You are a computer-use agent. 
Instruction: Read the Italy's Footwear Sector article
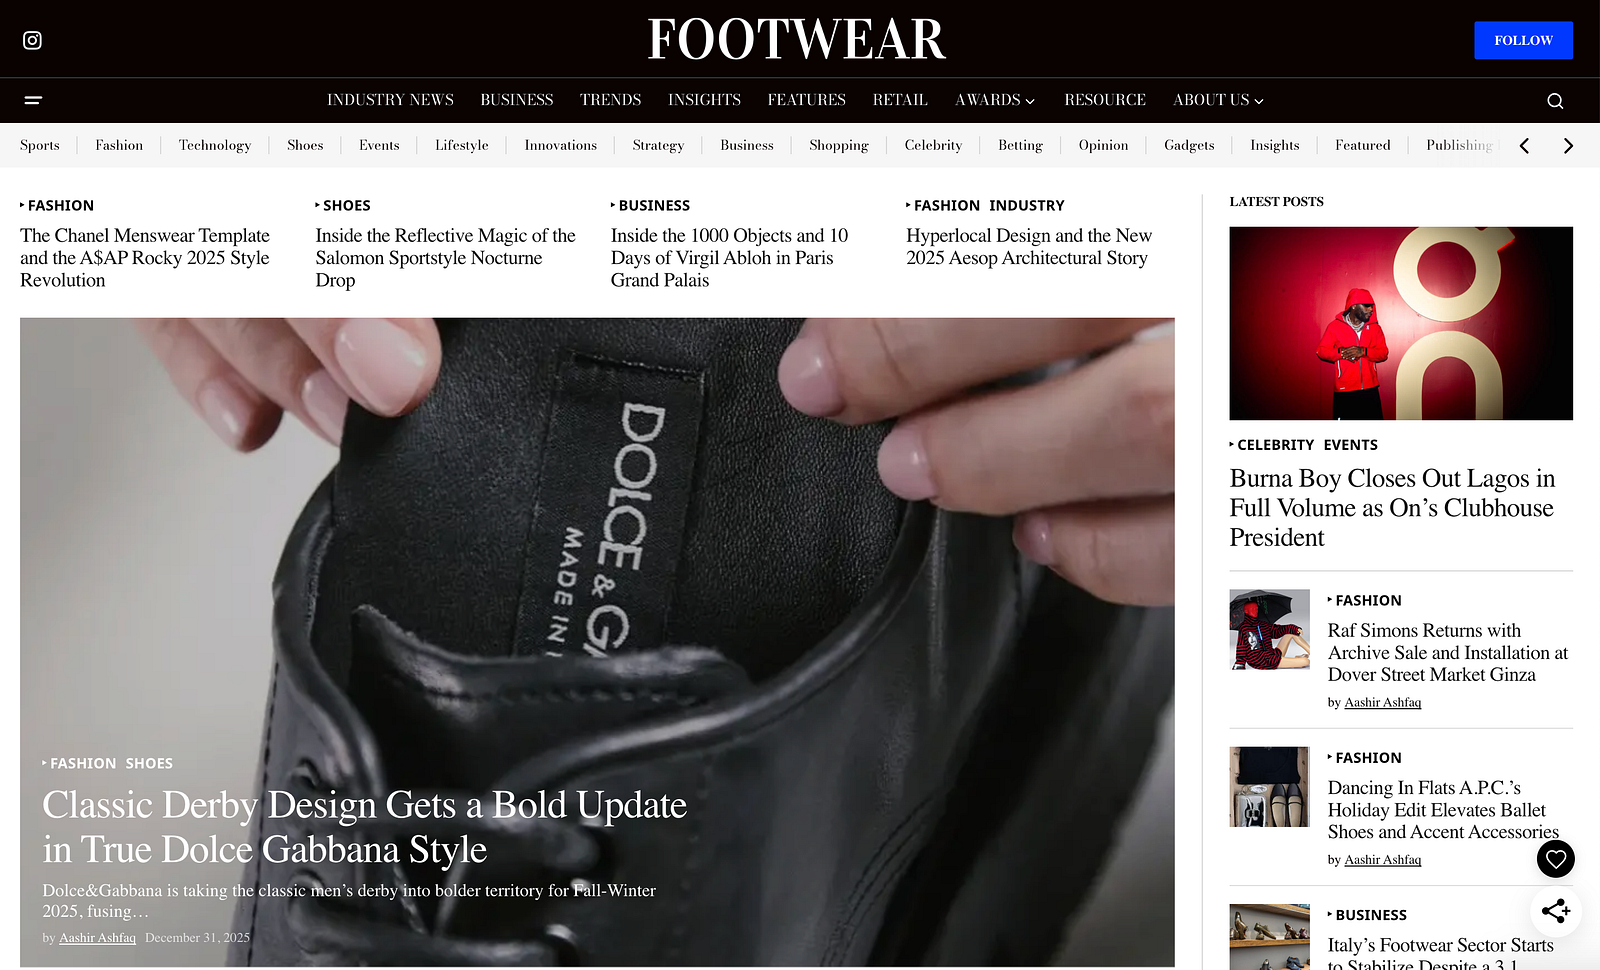click(x=1441, y=953)
